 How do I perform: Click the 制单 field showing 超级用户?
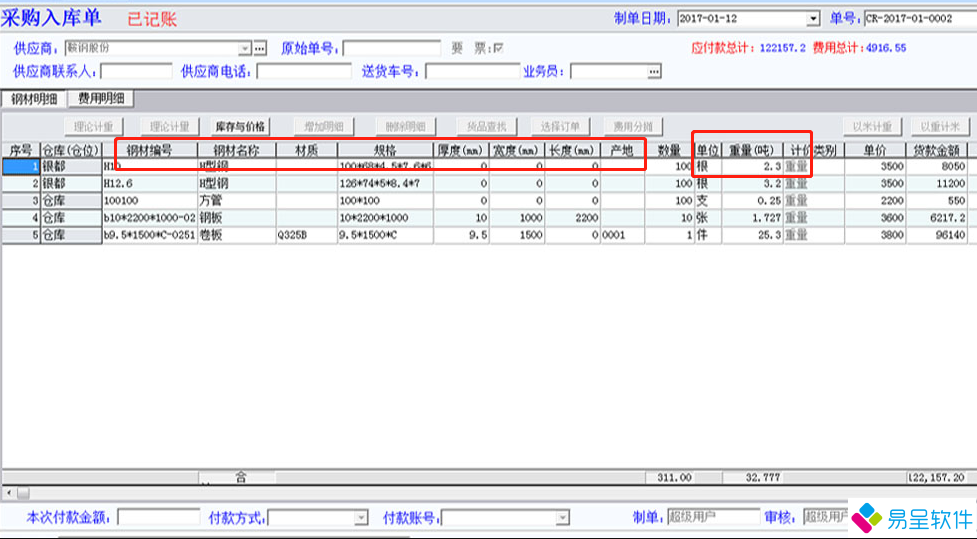click(x=713, y=517)
